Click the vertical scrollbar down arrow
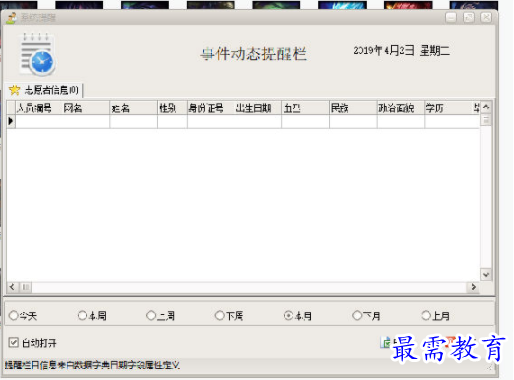 [486, 275]
